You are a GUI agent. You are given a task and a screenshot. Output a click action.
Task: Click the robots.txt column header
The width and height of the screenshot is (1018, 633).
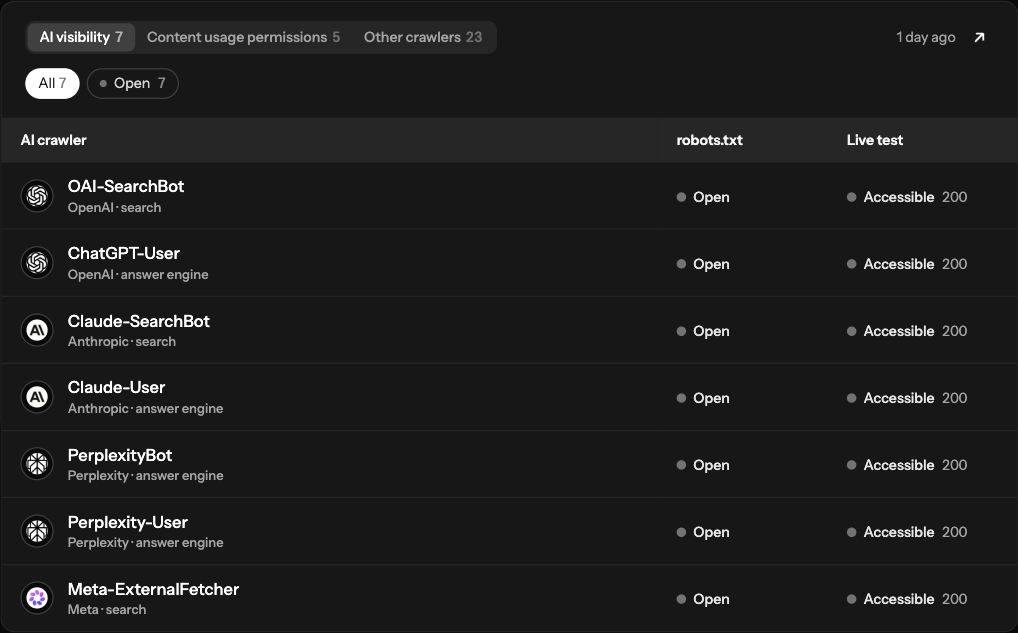click(710, 140)
